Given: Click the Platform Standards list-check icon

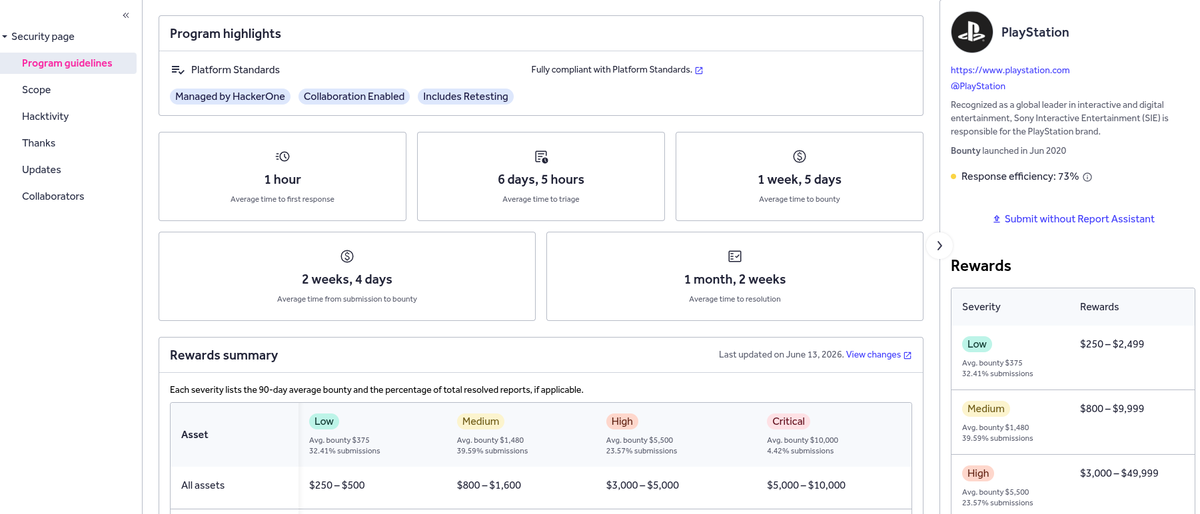Looking at the screenshot, I should (x=178, y=70).
